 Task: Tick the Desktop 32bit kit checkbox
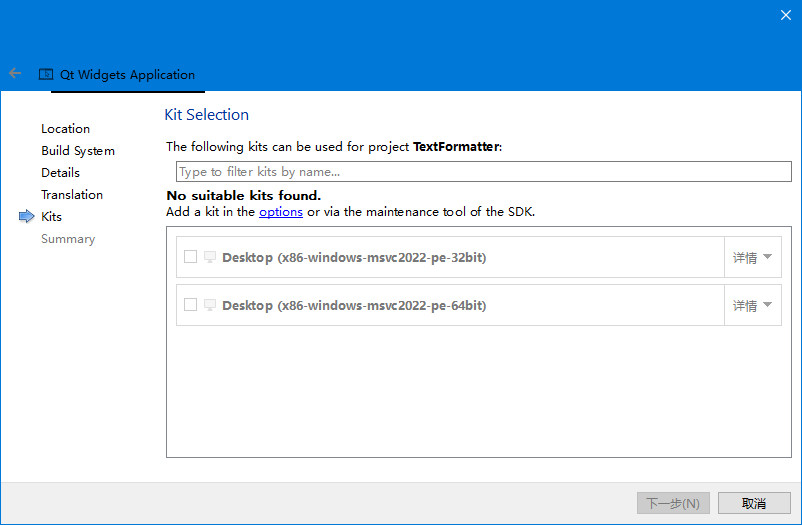(190, 256)
